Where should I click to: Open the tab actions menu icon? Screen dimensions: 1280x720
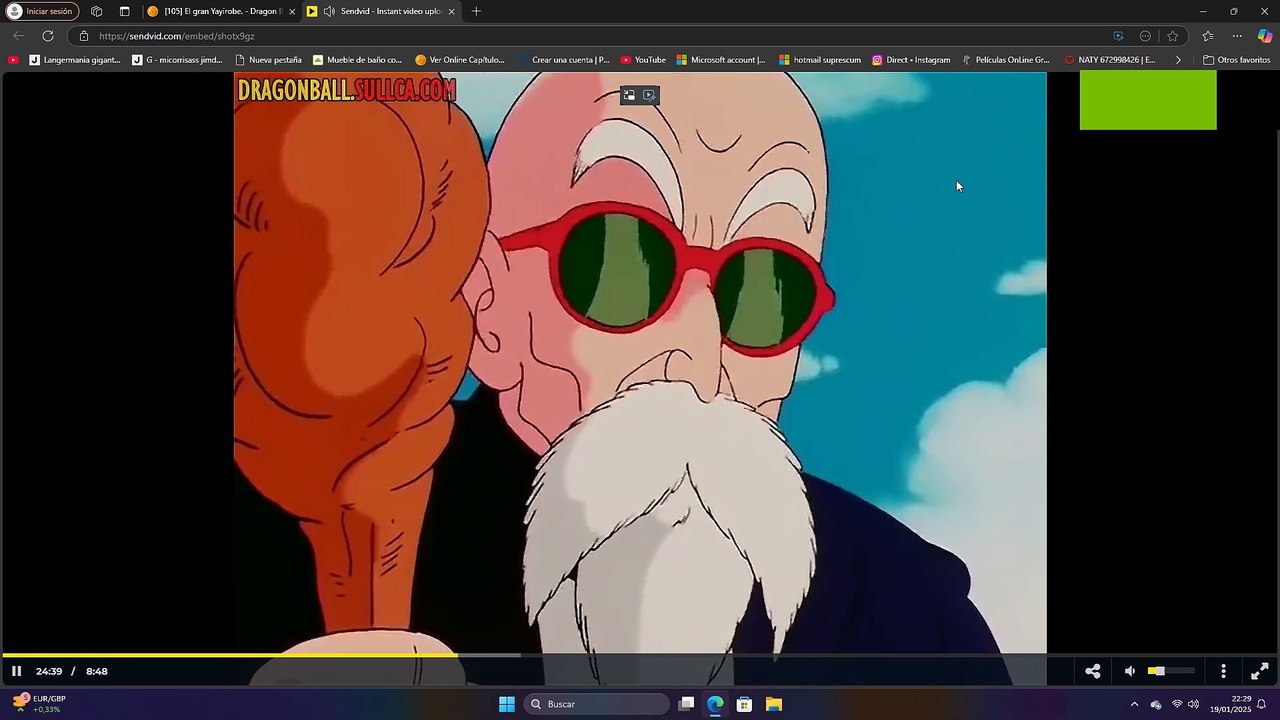124,11
